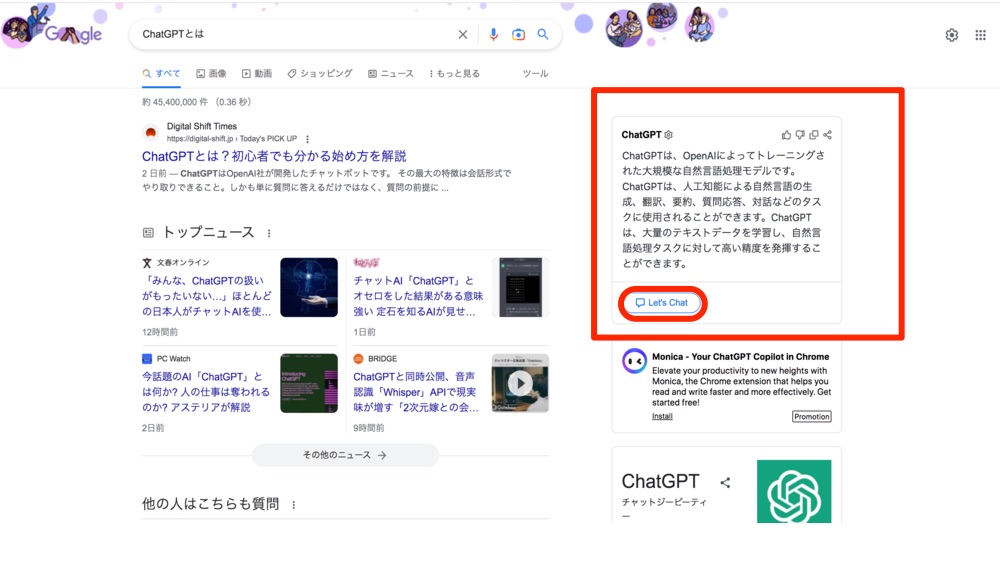The image size is (1000, 564).
Task: Click the ChatGPT knowledge panel title
Action: [x=660, y=481]
